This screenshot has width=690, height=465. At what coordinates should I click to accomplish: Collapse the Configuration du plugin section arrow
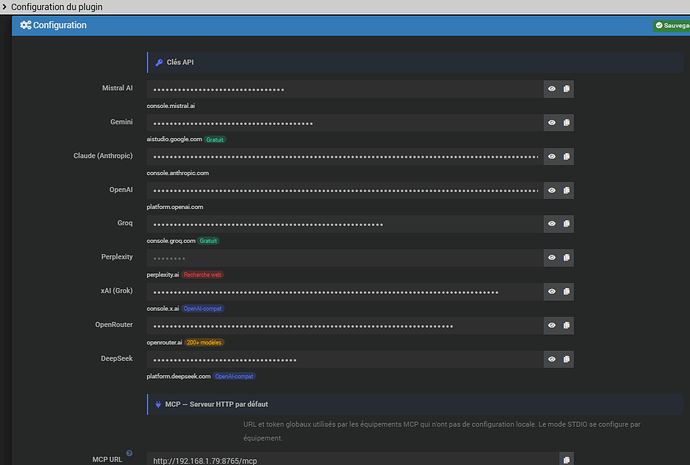[4, 7]
